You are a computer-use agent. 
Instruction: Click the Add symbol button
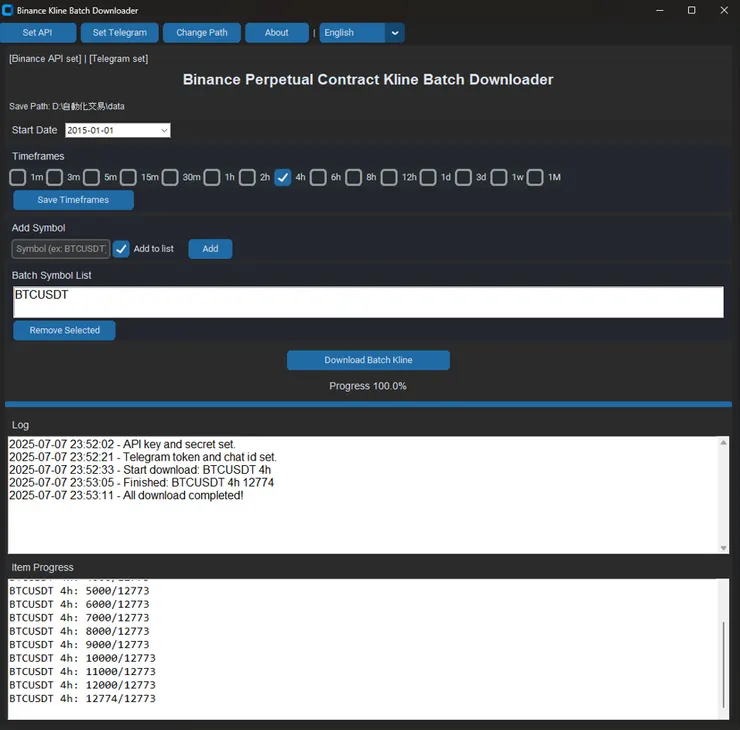tap(210, 249)
